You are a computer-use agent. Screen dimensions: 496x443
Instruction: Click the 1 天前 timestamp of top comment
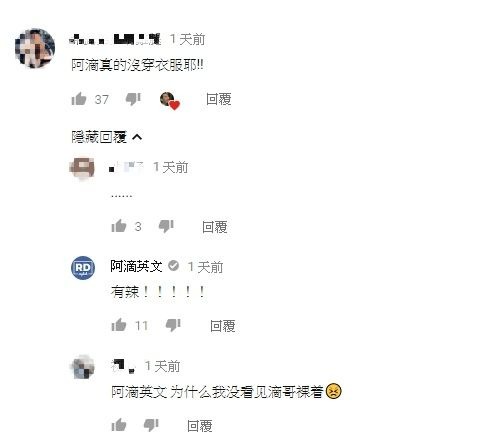(187, 40)
